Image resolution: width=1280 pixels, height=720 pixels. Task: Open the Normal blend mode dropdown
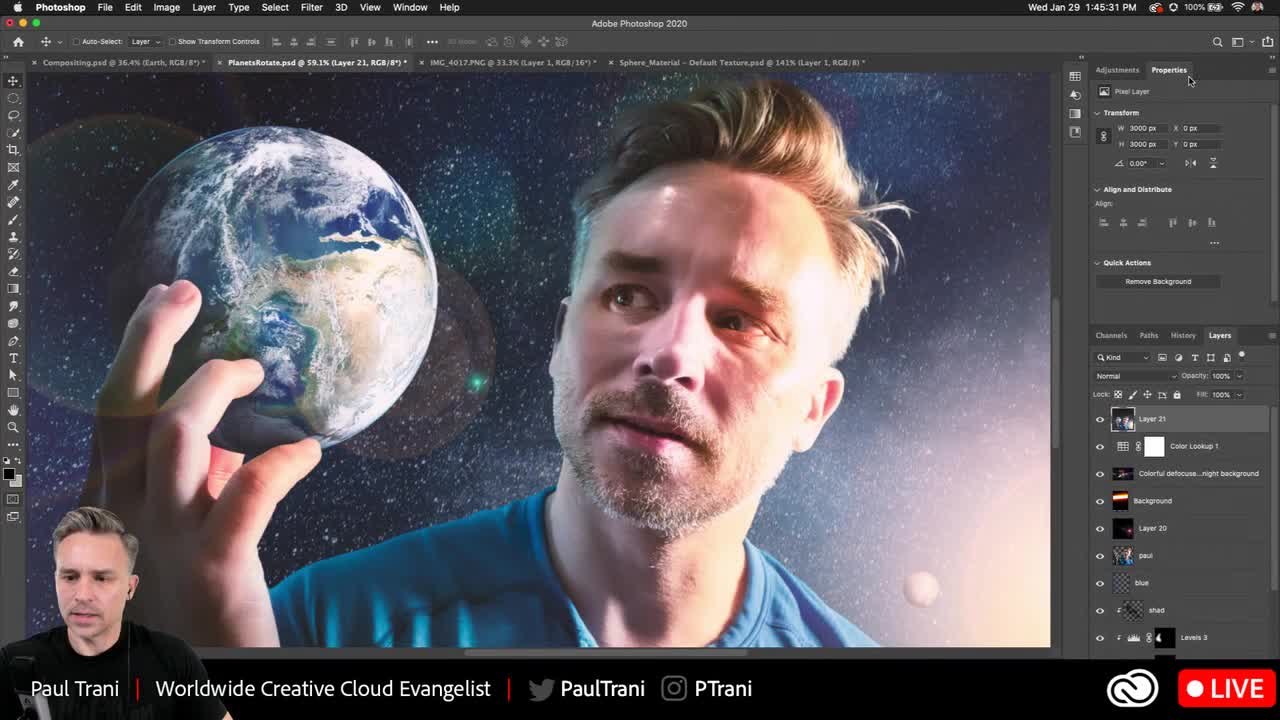(1136, 376)
